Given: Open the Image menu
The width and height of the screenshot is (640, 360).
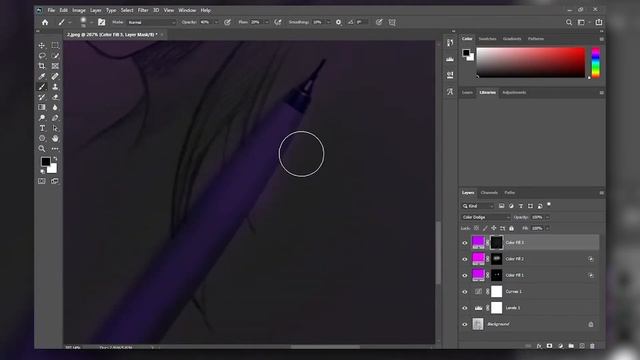Looking at the screenshot, I should click(79, 10).
